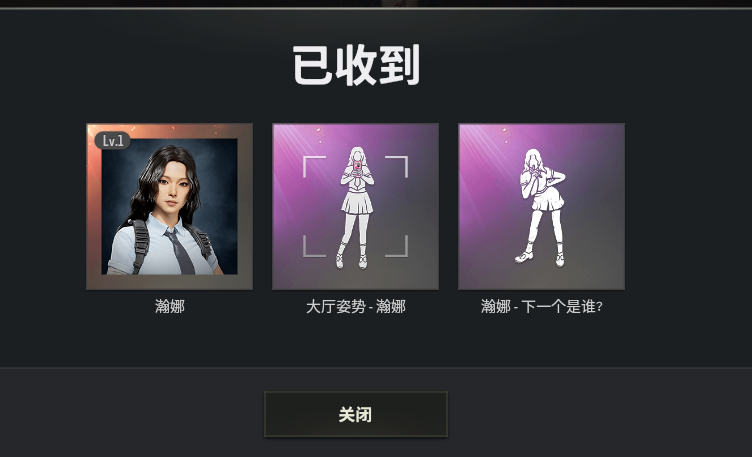The image size is (752, 457).
Task: Click the pink phone in the pose icon
Action: pos(357,165)
